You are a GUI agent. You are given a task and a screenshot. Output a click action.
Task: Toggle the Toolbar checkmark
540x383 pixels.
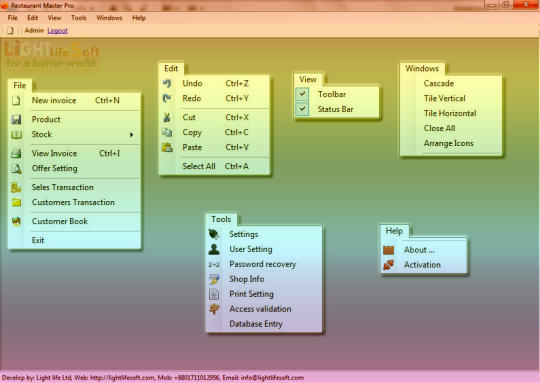(x=302, y=94)
